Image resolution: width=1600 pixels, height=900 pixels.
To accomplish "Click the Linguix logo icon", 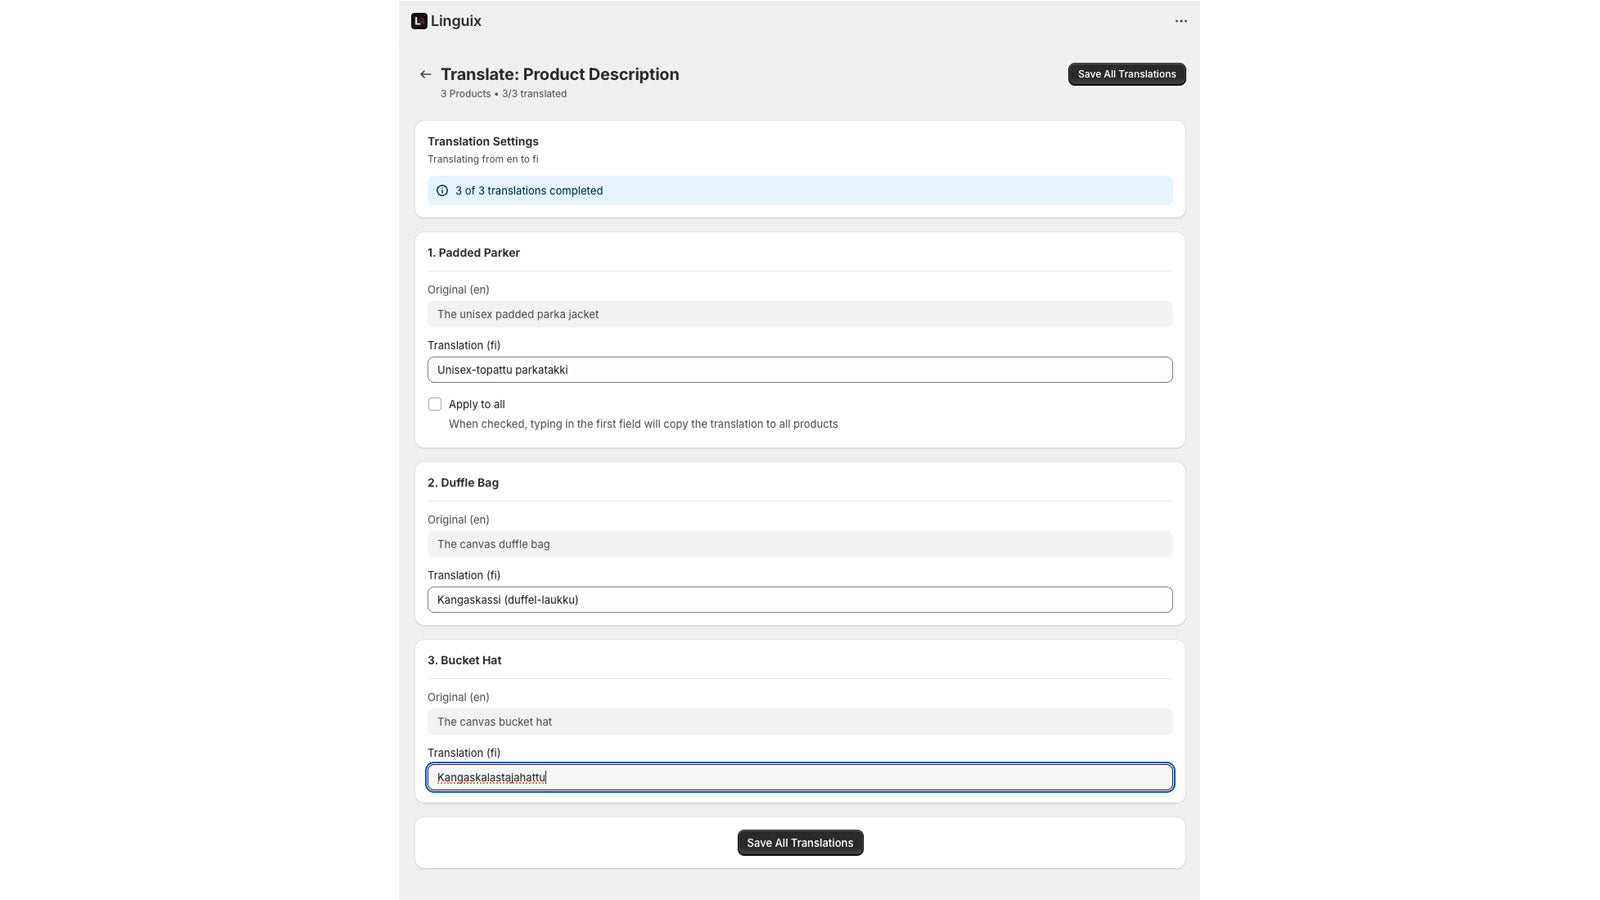I will pos(419,21).
